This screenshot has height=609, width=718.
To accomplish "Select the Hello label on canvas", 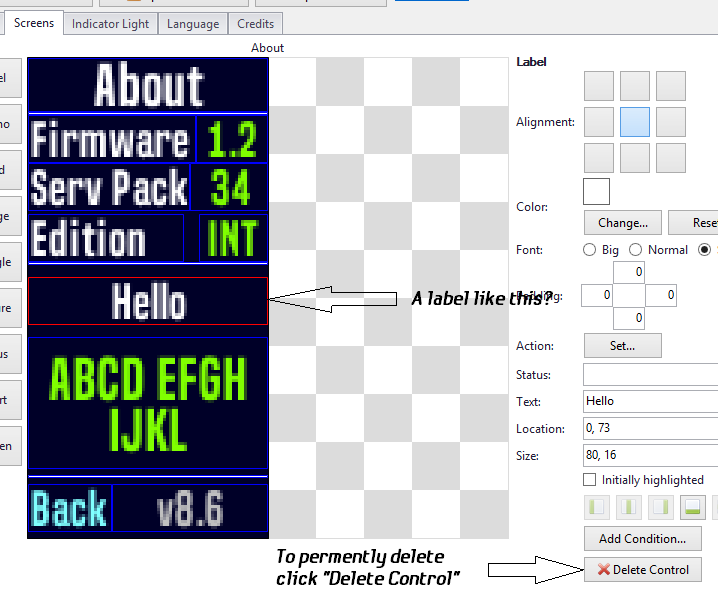I will coord(148,301).
